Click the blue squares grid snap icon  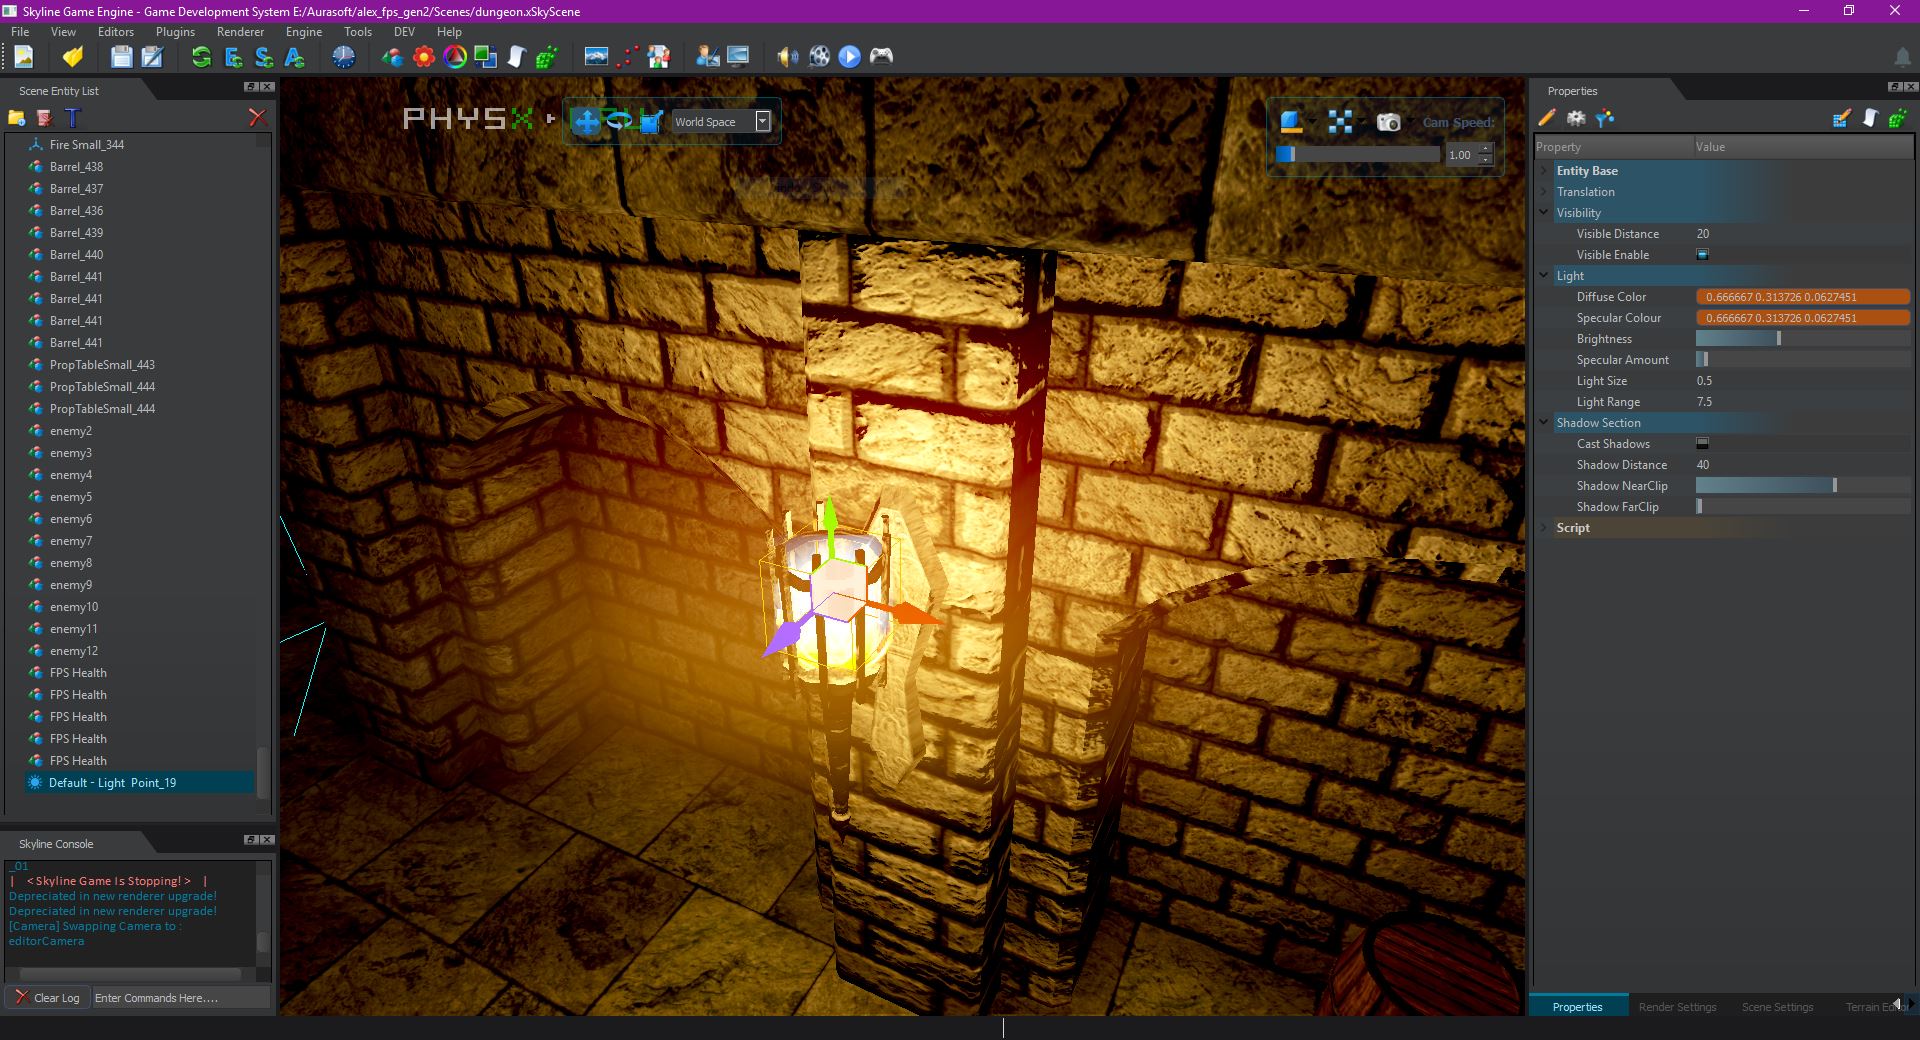click(1340, 122)
